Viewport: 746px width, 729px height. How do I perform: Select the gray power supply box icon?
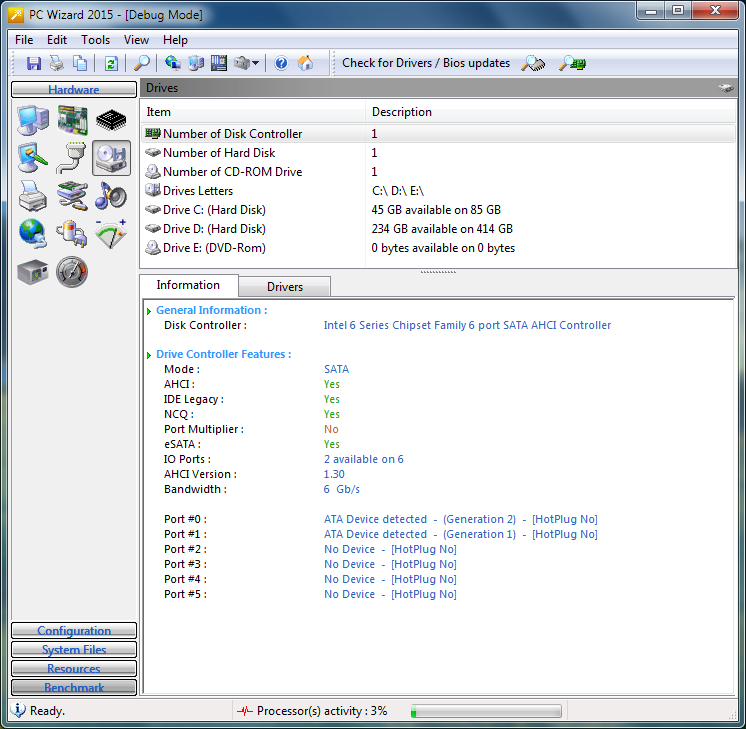[33, 272]
